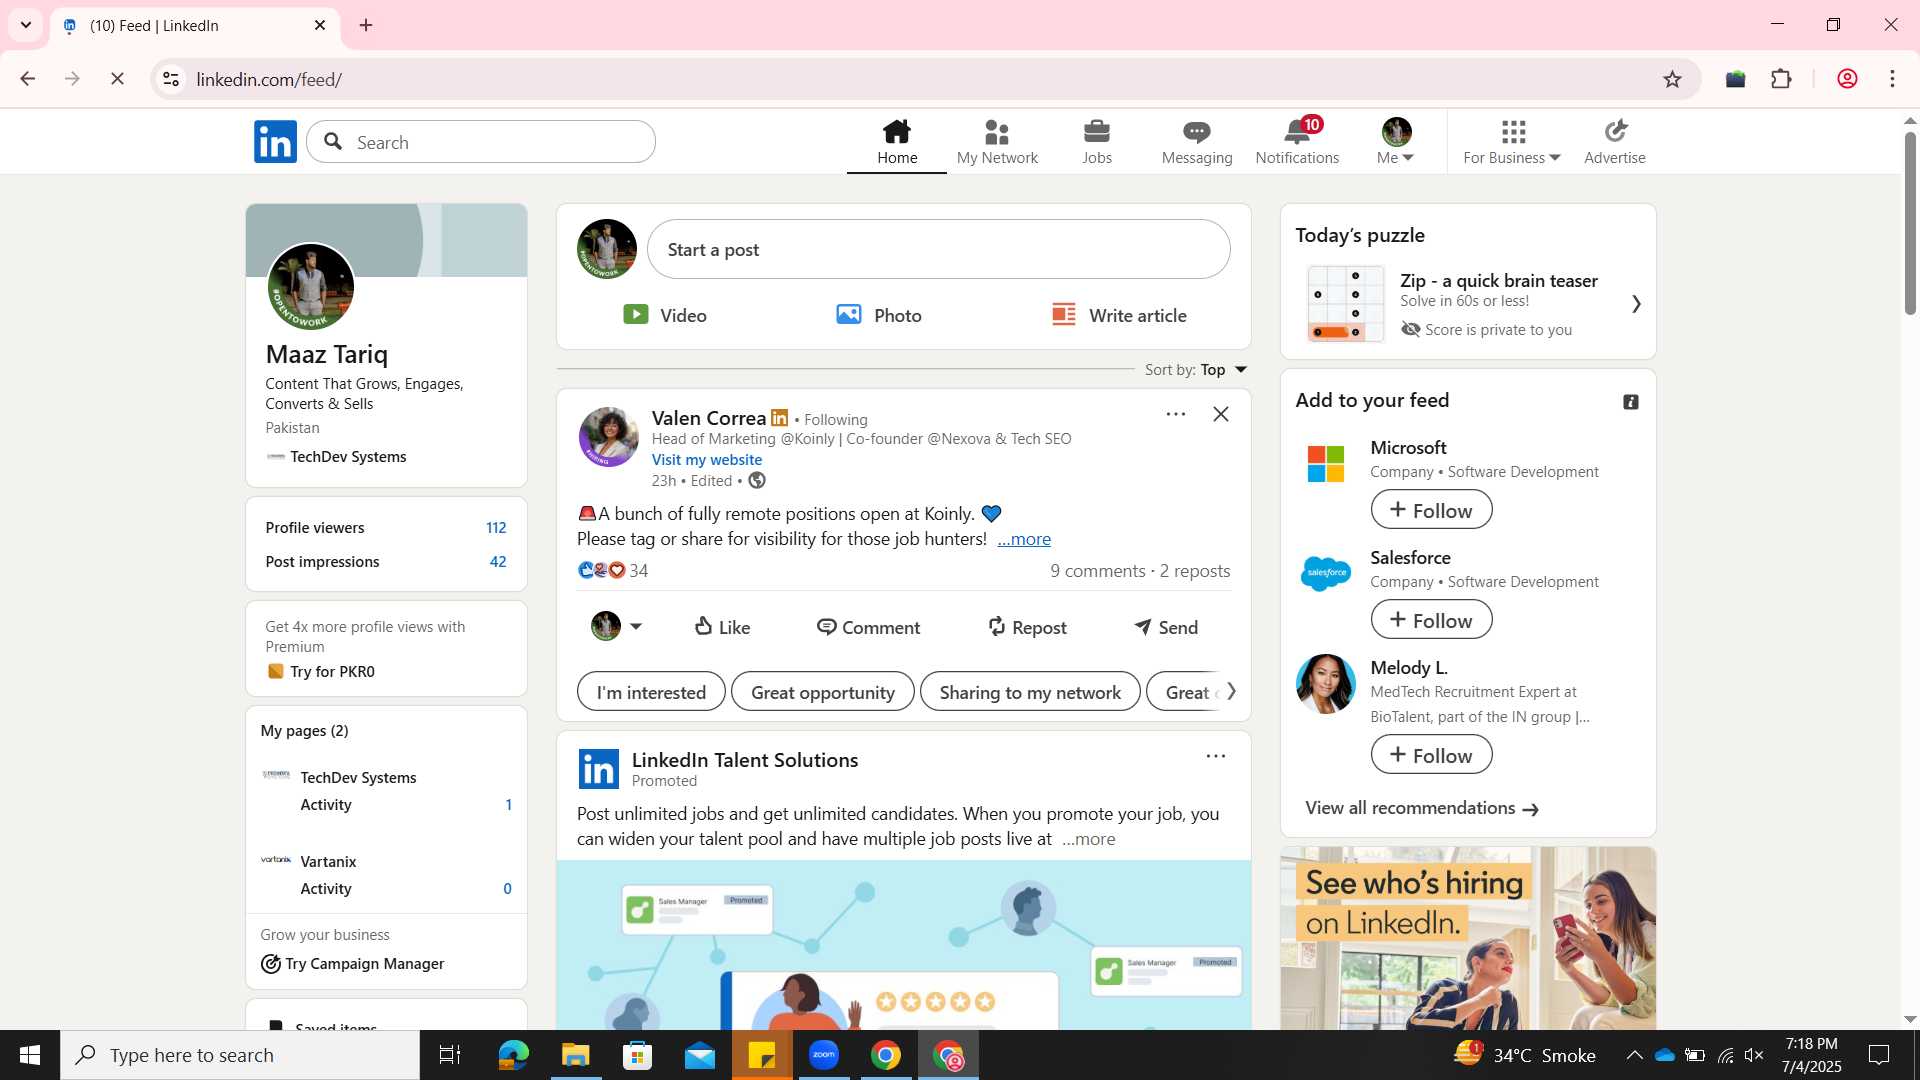Add a Photo to post

tap(879, 315)
